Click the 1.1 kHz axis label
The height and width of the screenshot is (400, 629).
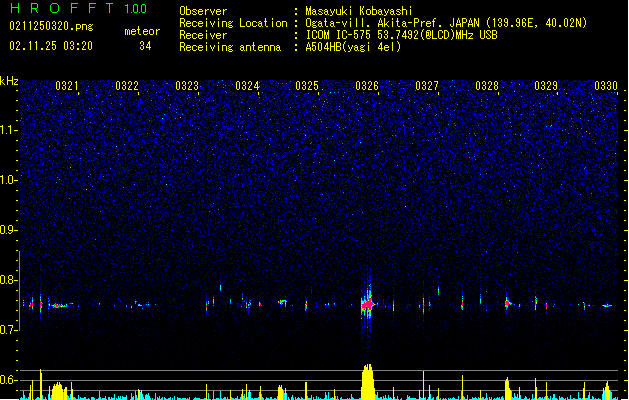(x=9, y=130)
